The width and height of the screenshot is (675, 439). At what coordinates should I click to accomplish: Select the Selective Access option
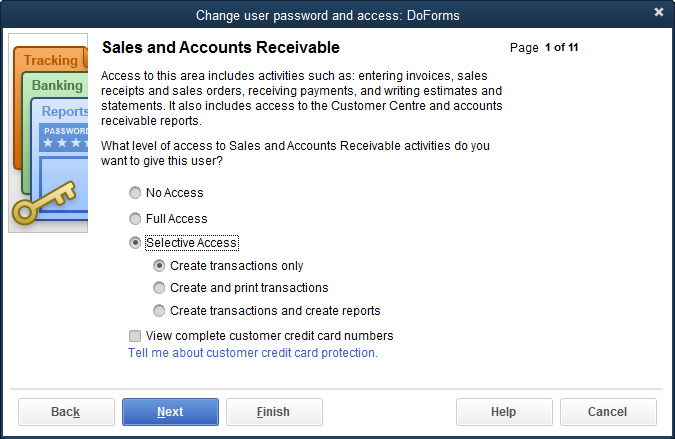[135, 243]
